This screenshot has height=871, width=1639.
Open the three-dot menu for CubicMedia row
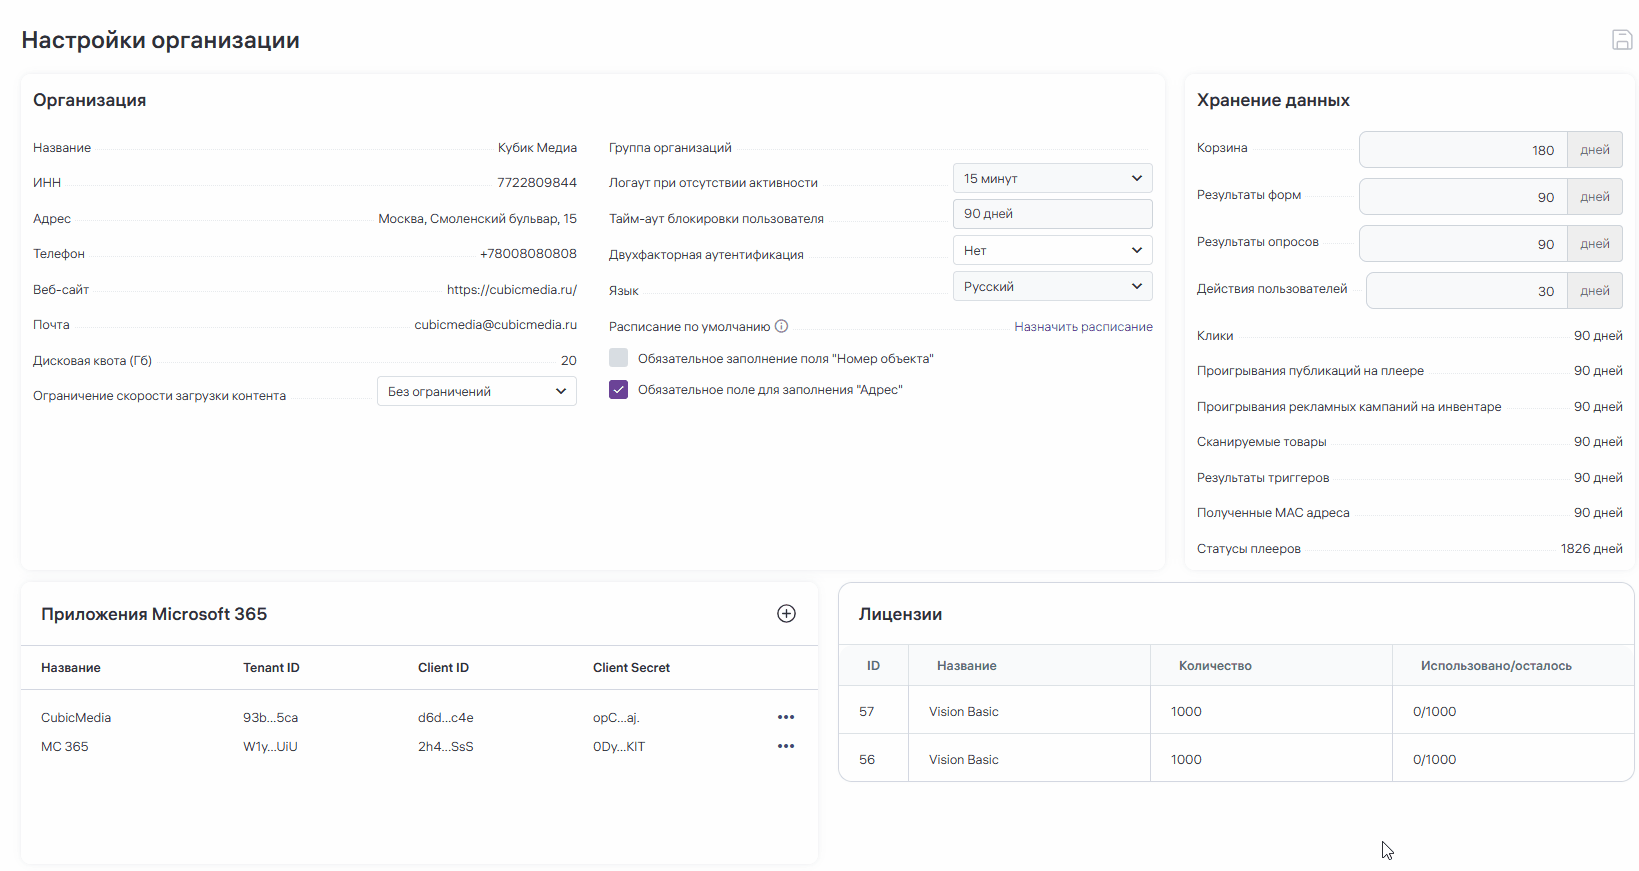(x=786, y=717)
